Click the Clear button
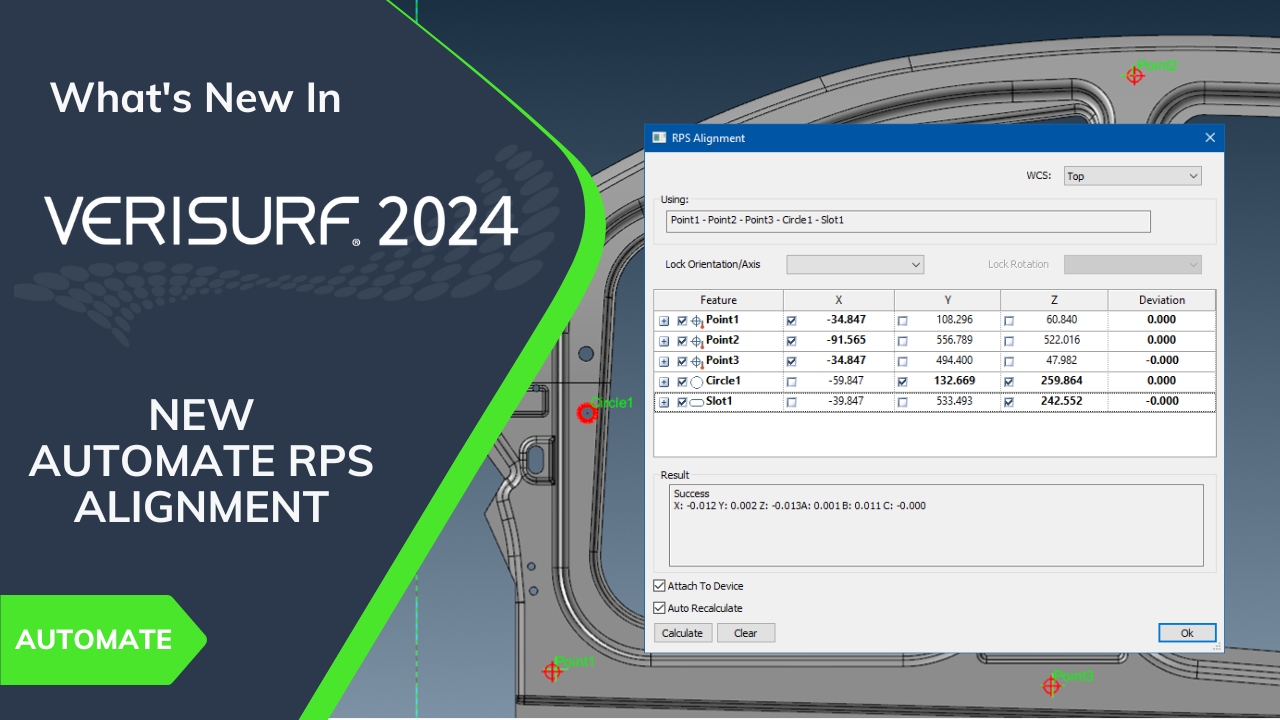 (746, 633)
